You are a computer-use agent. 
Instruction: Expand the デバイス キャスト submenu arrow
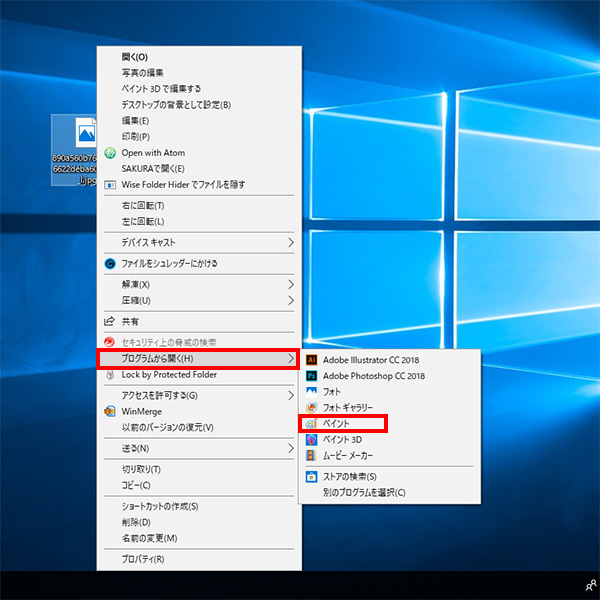pos(291,242)
